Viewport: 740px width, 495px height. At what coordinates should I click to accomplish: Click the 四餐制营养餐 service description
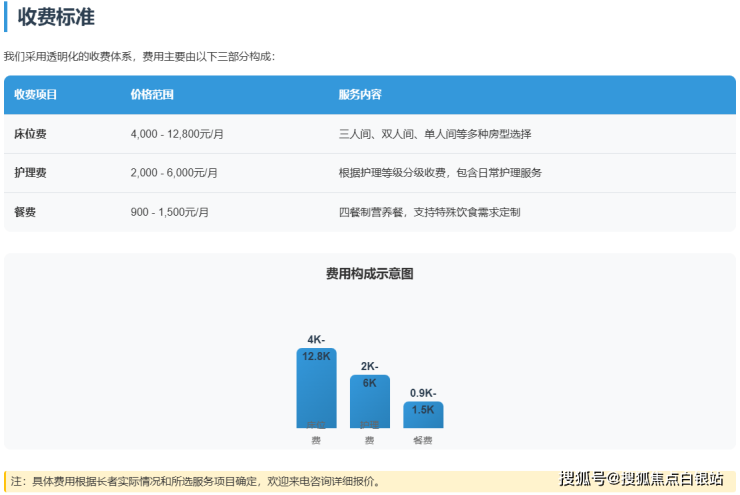(429, 212)
